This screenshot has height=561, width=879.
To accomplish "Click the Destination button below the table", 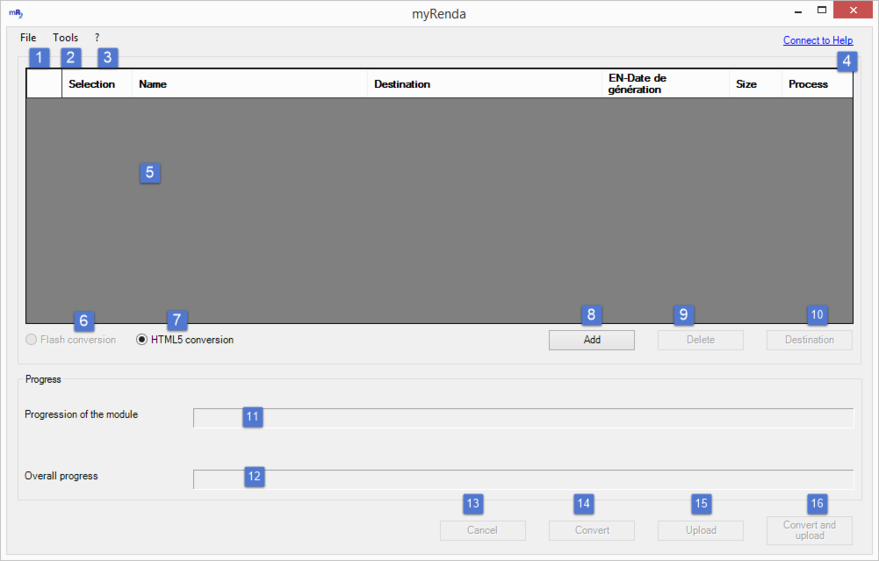I will 809,340.
